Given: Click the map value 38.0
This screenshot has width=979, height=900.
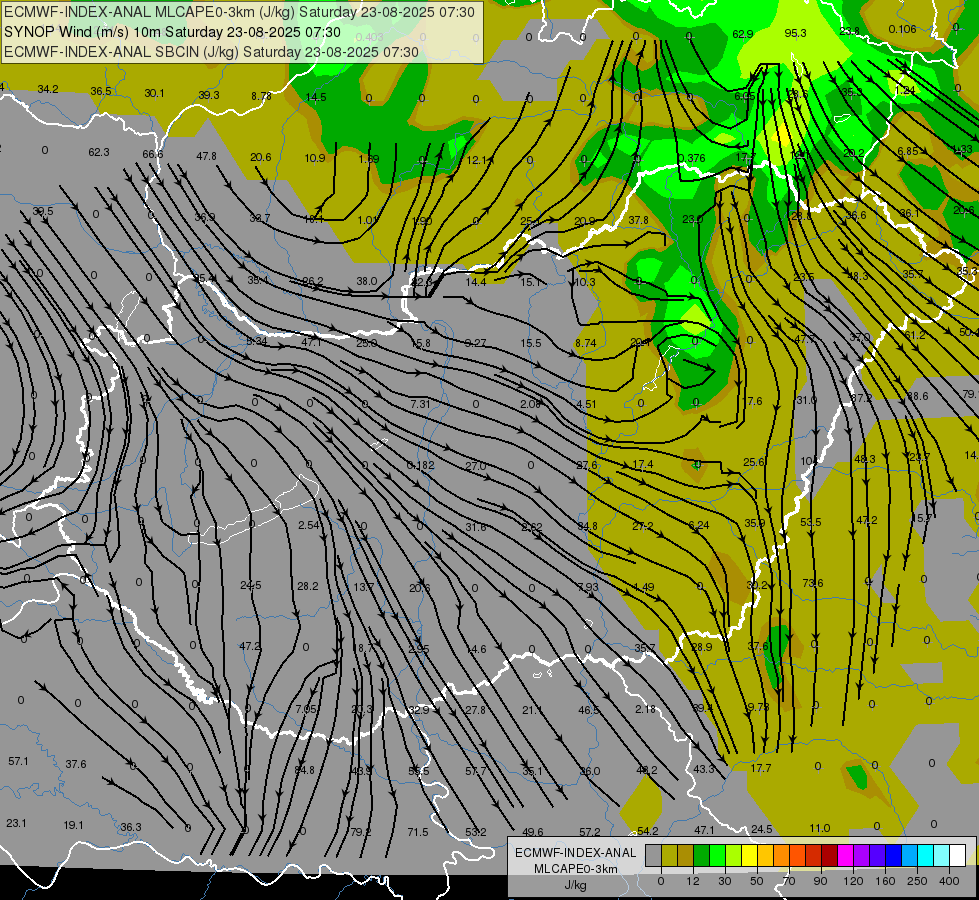Looking at the screenshot, I should (367, 281).
